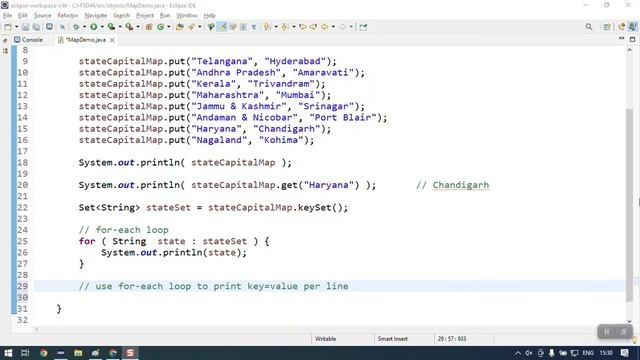Image resolution: width=640 pixels, height=360 pixels.
Task: Click the volume icon in system tray
Action: (x=529, y=353)
